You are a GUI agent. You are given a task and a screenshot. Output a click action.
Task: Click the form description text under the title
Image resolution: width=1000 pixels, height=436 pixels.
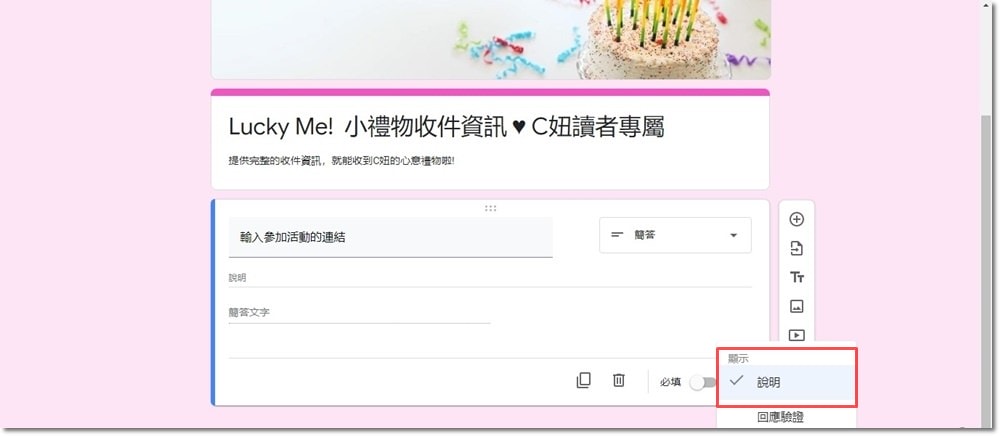tap(342, 161)
